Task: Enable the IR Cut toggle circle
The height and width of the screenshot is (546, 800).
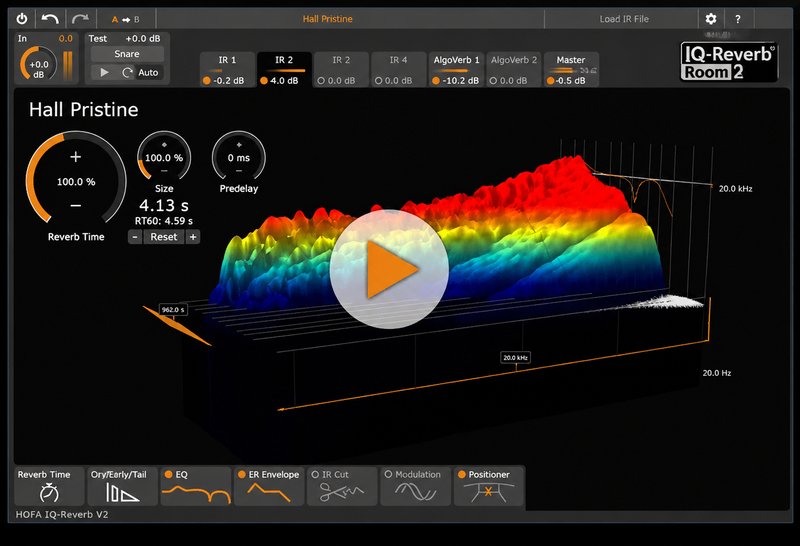Action: pyautogui.click(x=315, y=474)
